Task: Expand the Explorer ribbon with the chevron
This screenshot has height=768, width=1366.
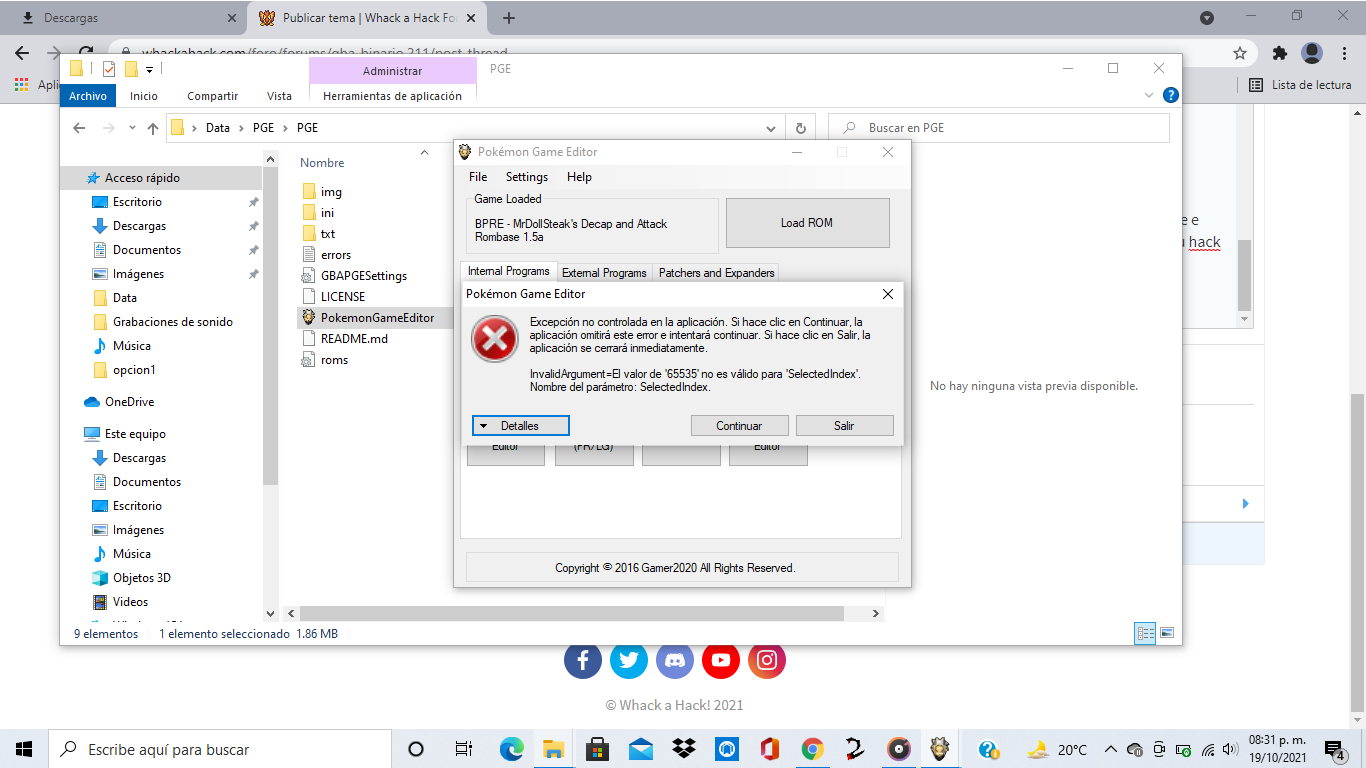Action: [1149, 96]
